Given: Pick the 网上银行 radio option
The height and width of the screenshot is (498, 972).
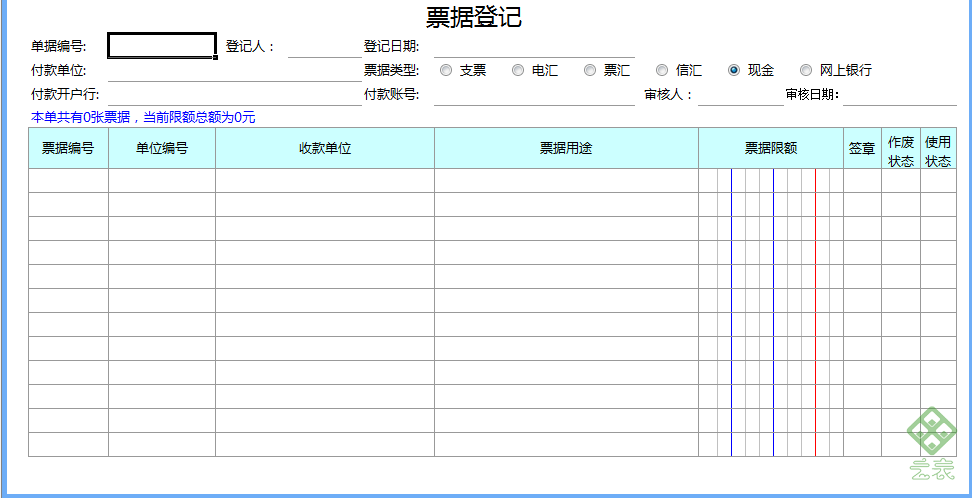Looking at the screenshot, I should point(806,71).
